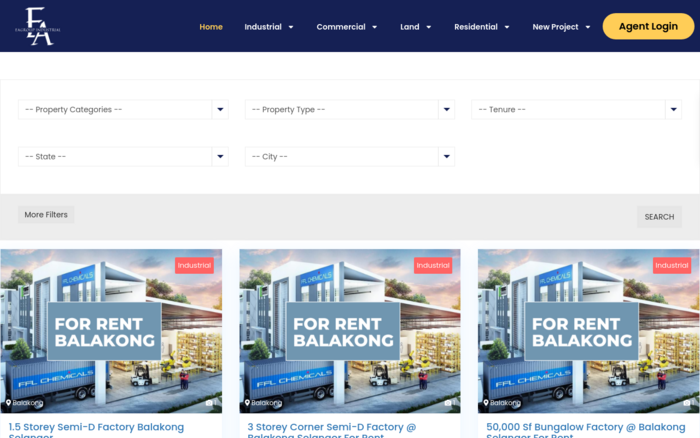Open 50,000 Sf Bungalow Factory @ Balakong link
This screenshot has height=438, width=700.
(x=585, y=430)
